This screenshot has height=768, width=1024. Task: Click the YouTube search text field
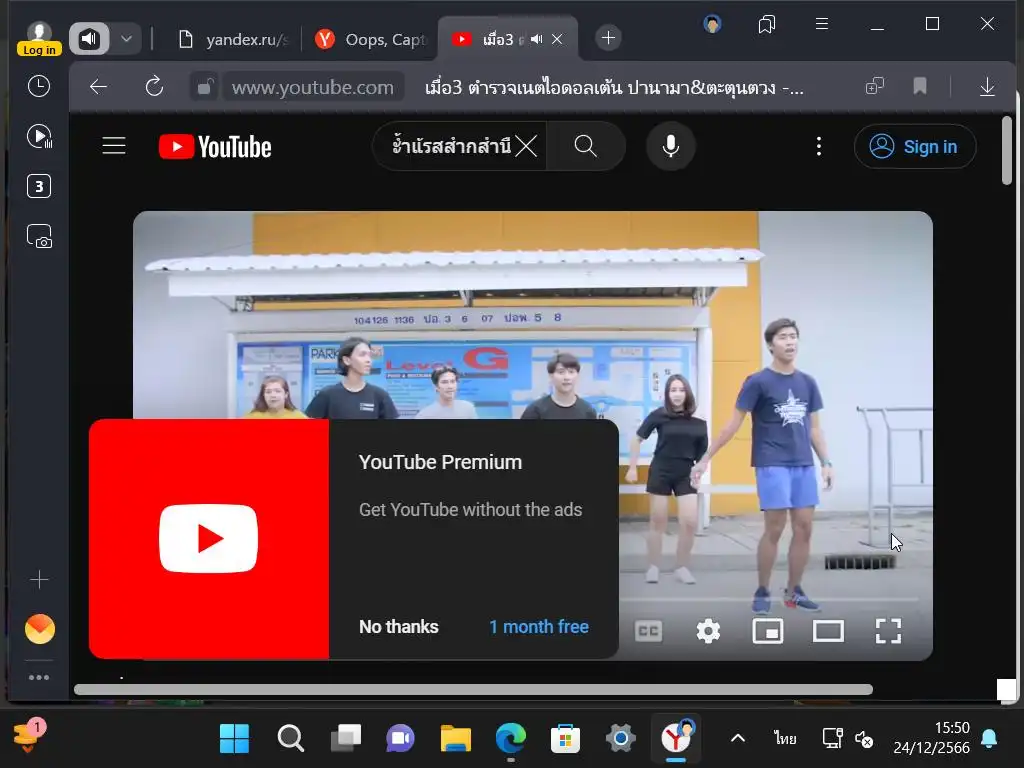(451, 146)
